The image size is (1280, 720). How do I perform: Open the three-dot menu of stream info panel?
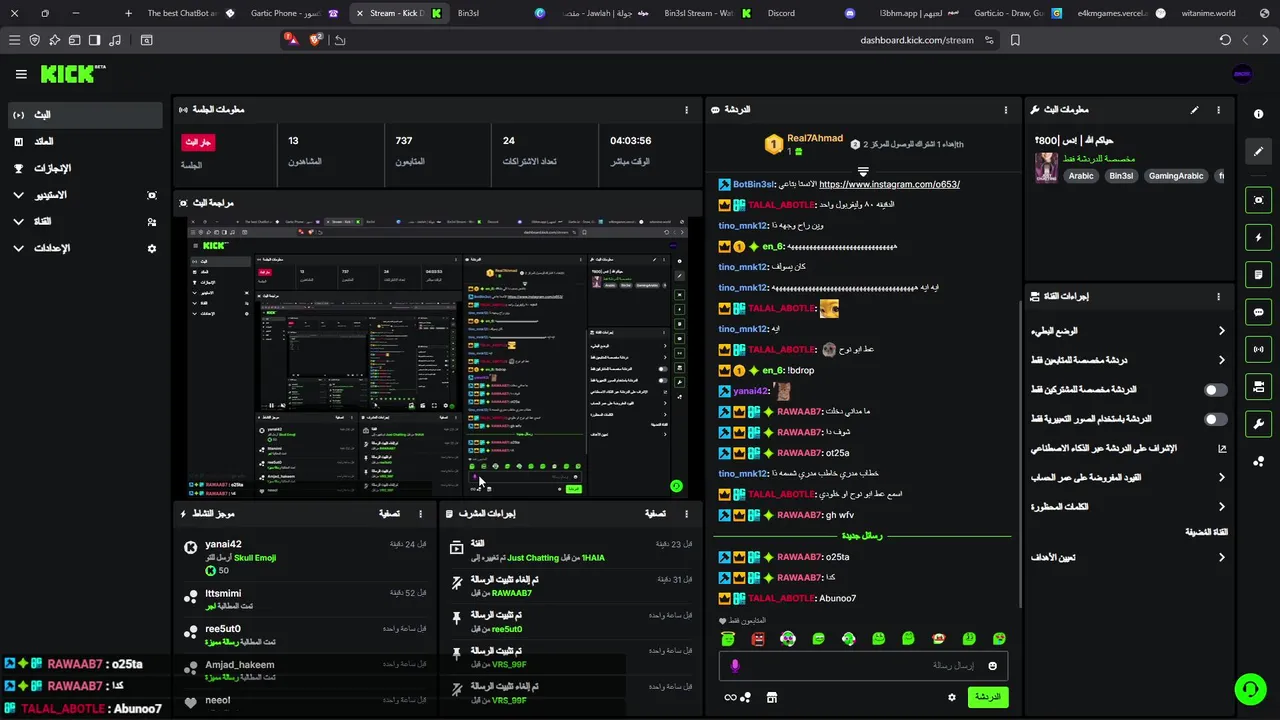click(1218, 110)
